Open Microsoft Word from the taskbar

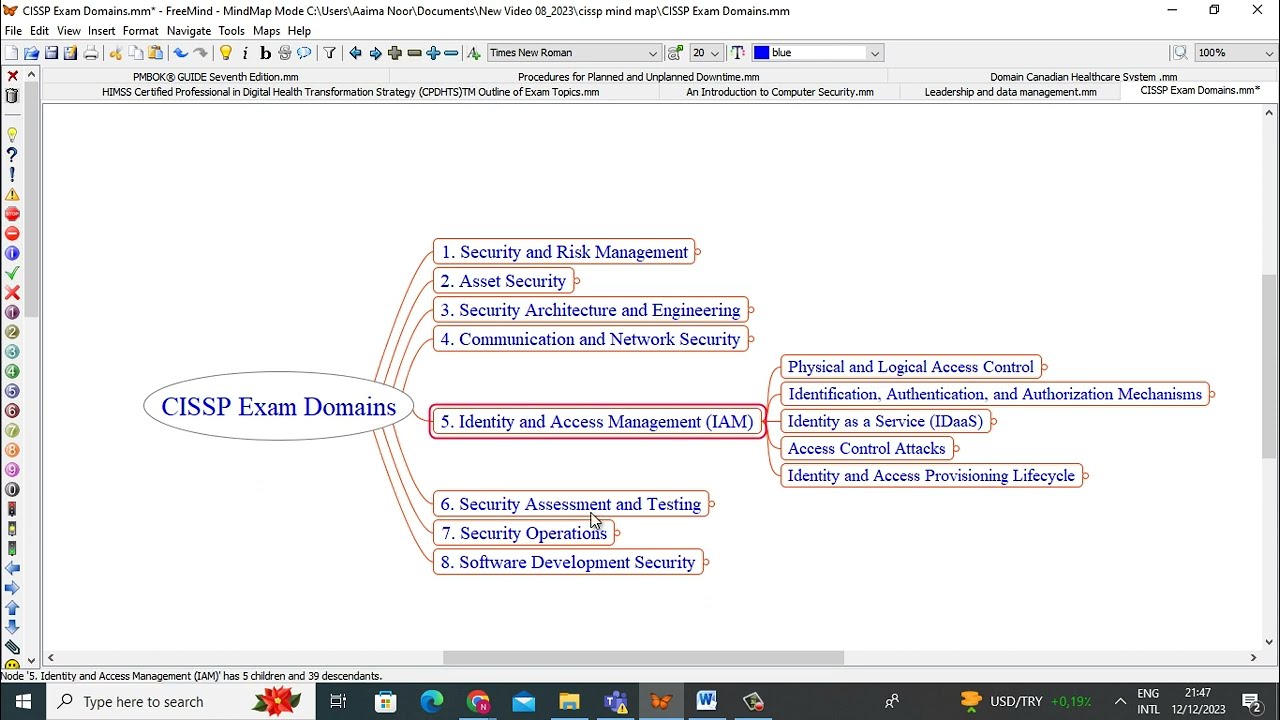[707, 702]
